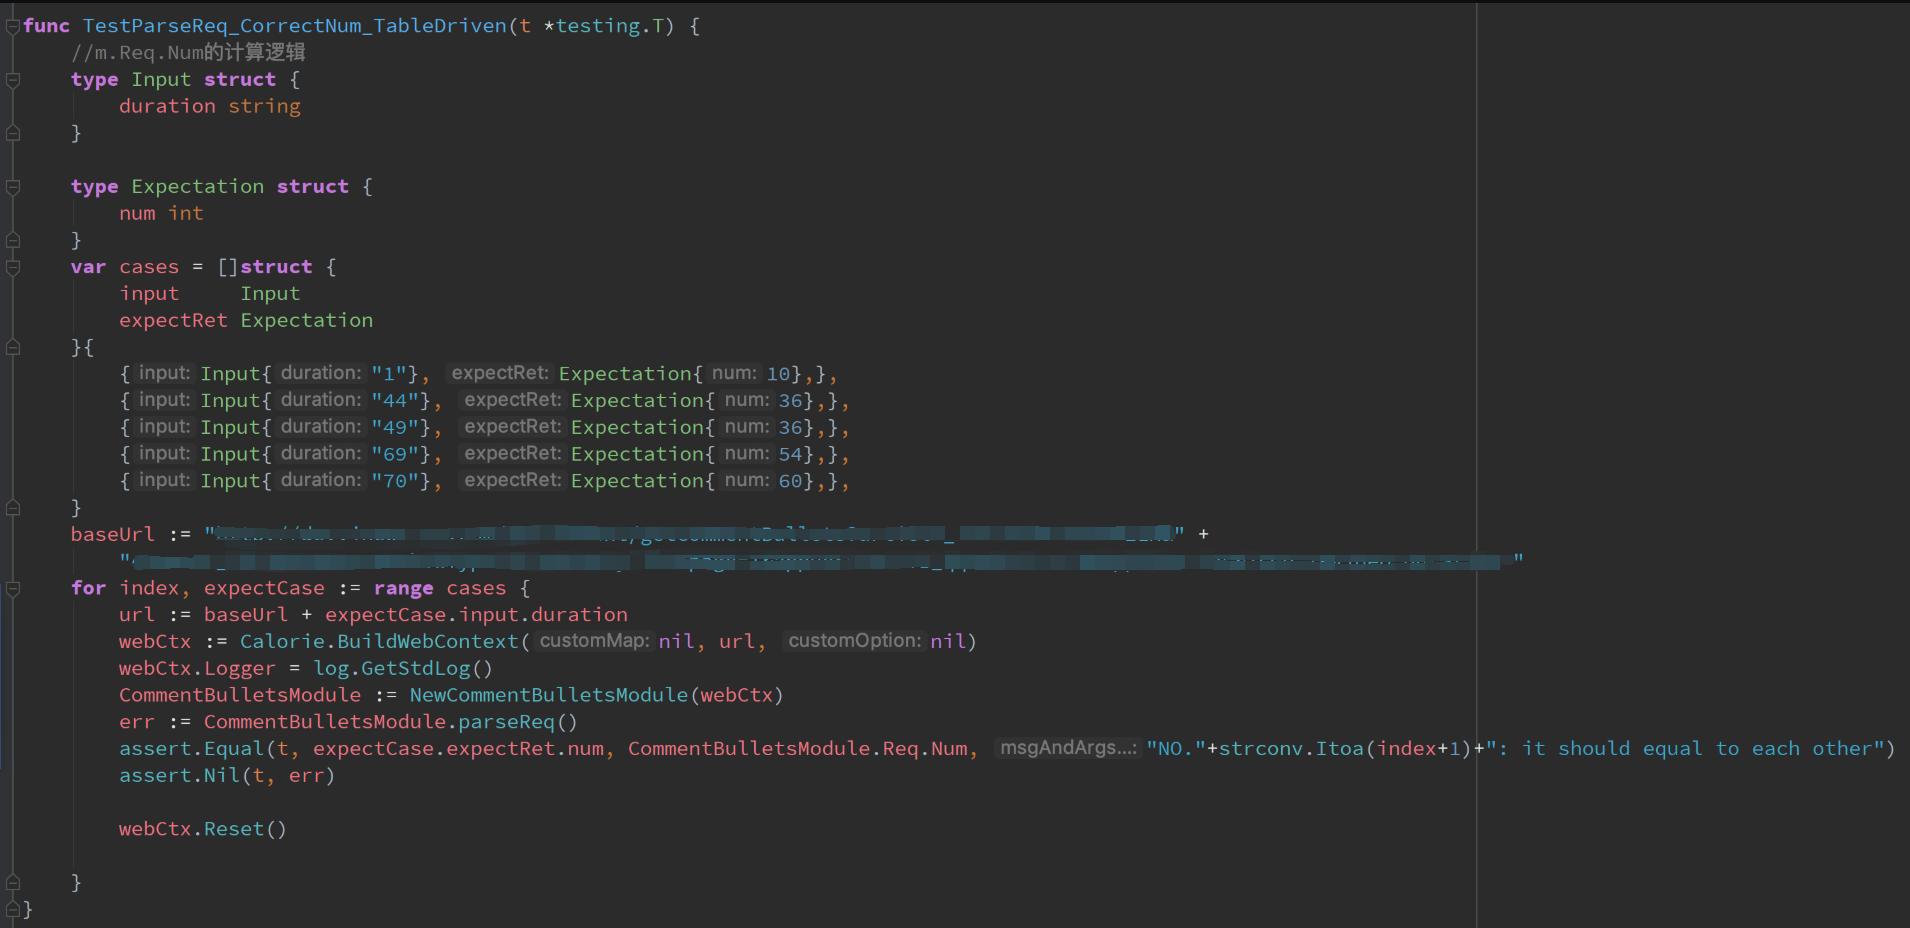Click the customMap: parameter hint
This screenshot has width=1910, height=928.
click(x=595, y=641)
